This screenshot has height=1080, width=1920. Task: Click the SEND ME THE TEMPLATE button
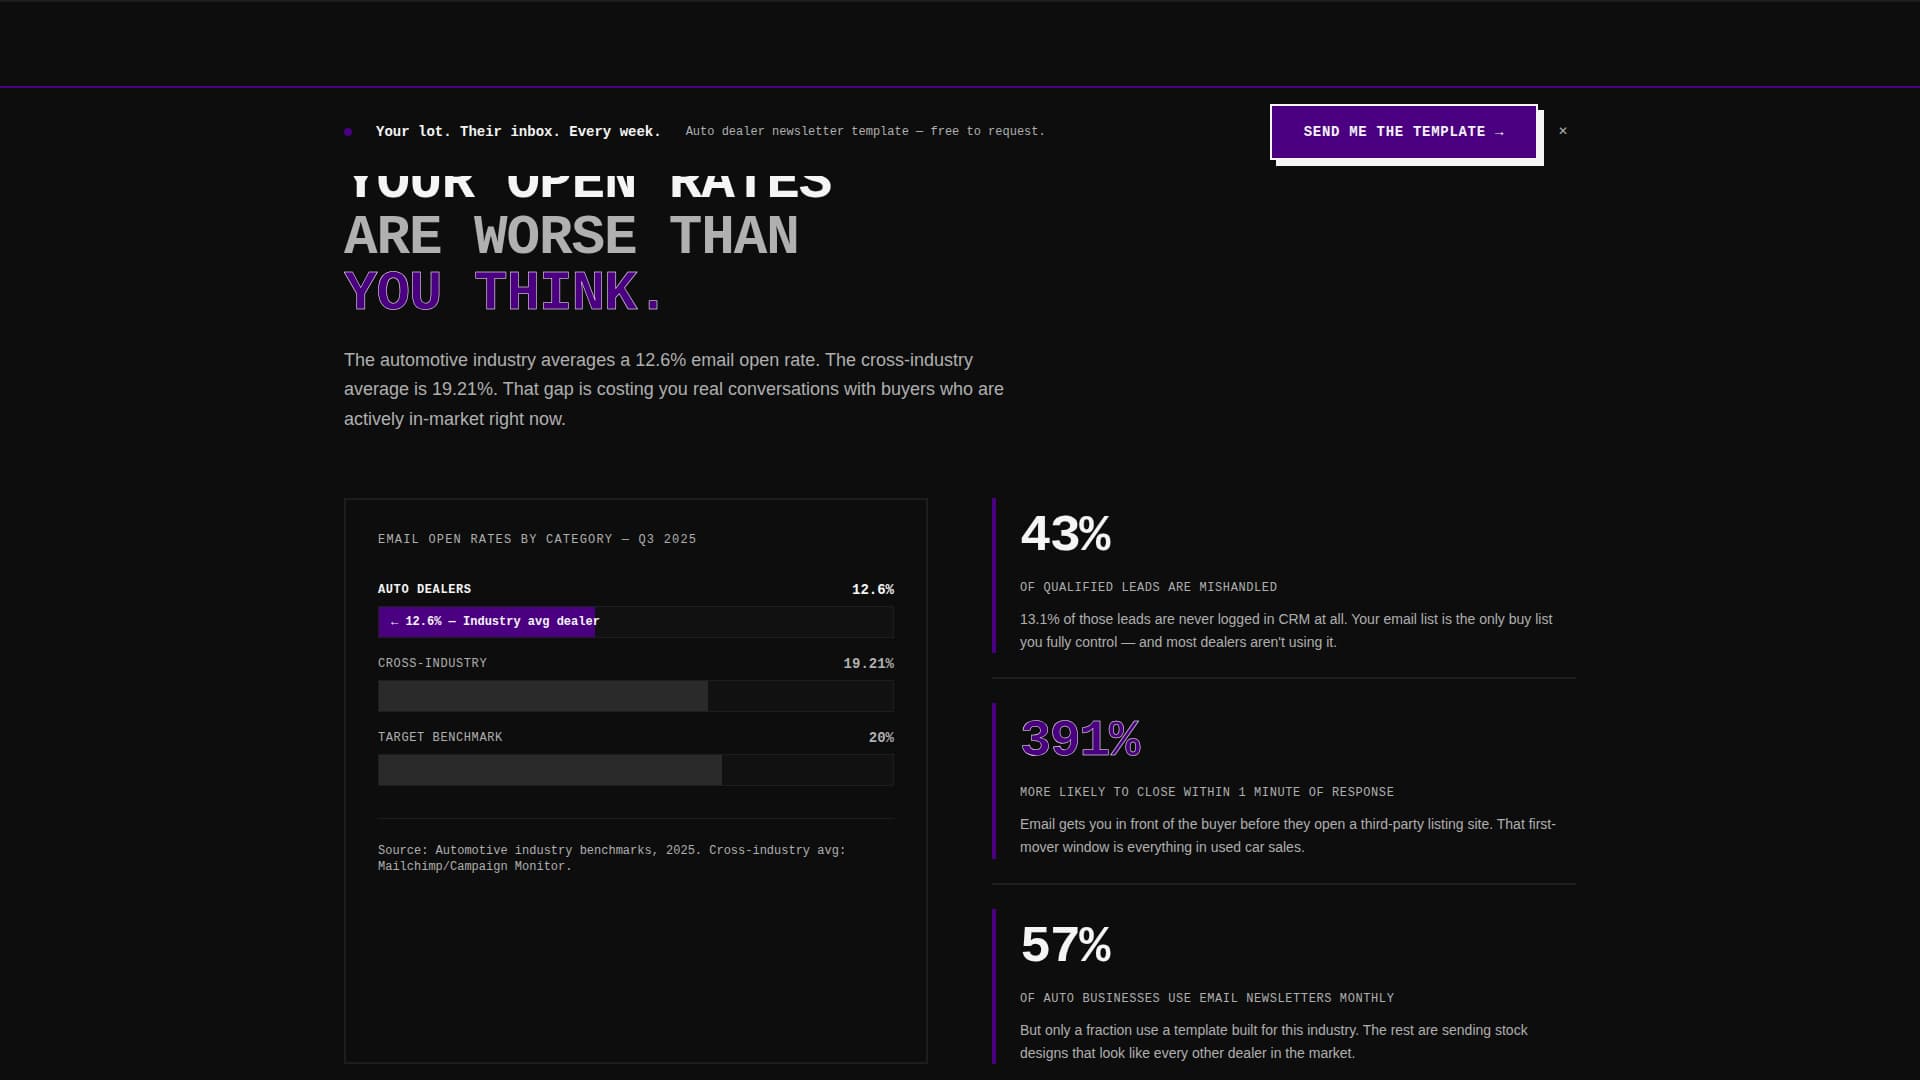pos(1403,131)
